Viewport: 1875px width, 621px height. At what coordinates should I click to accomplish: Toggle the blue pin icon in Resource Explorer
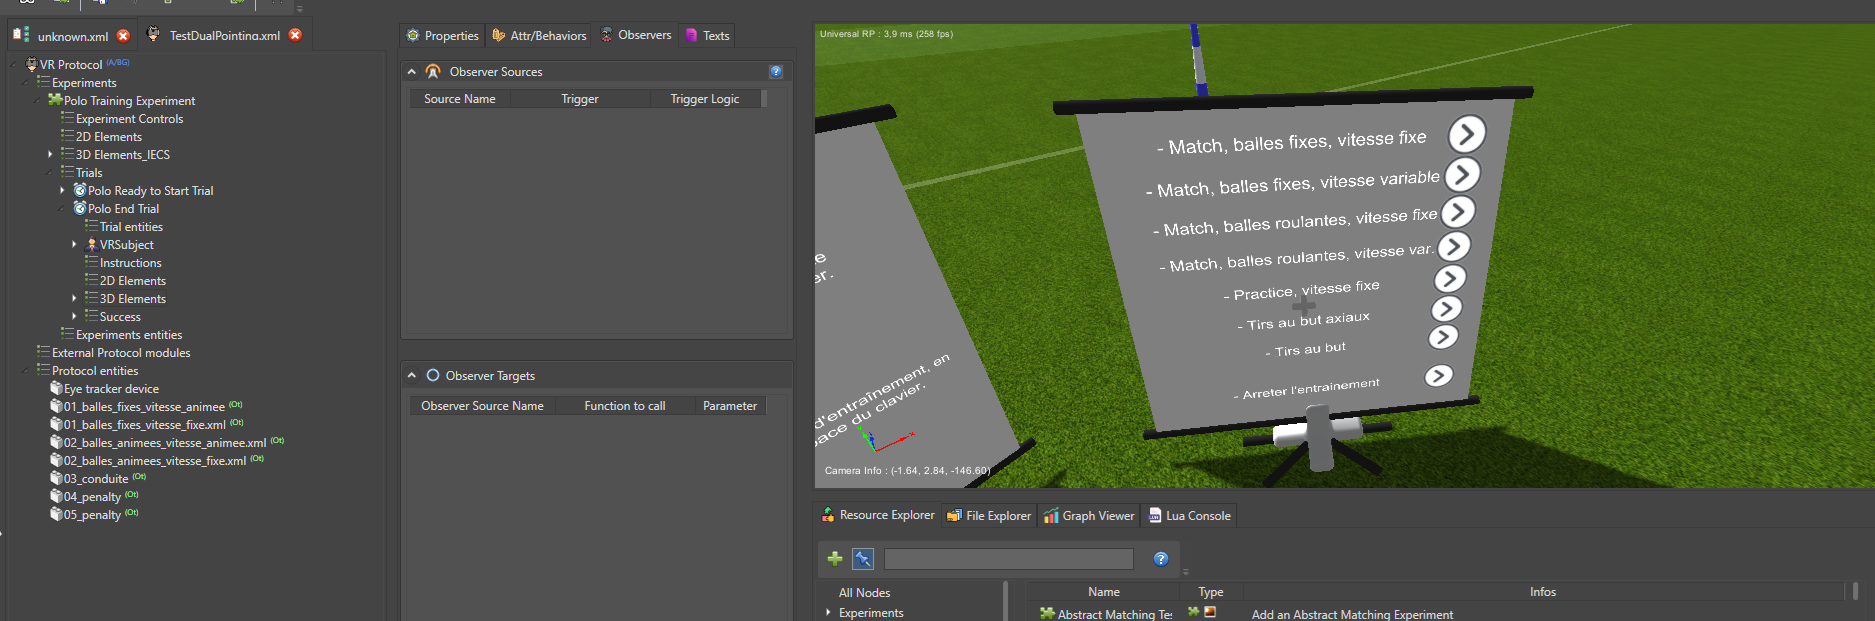[863, 559]
